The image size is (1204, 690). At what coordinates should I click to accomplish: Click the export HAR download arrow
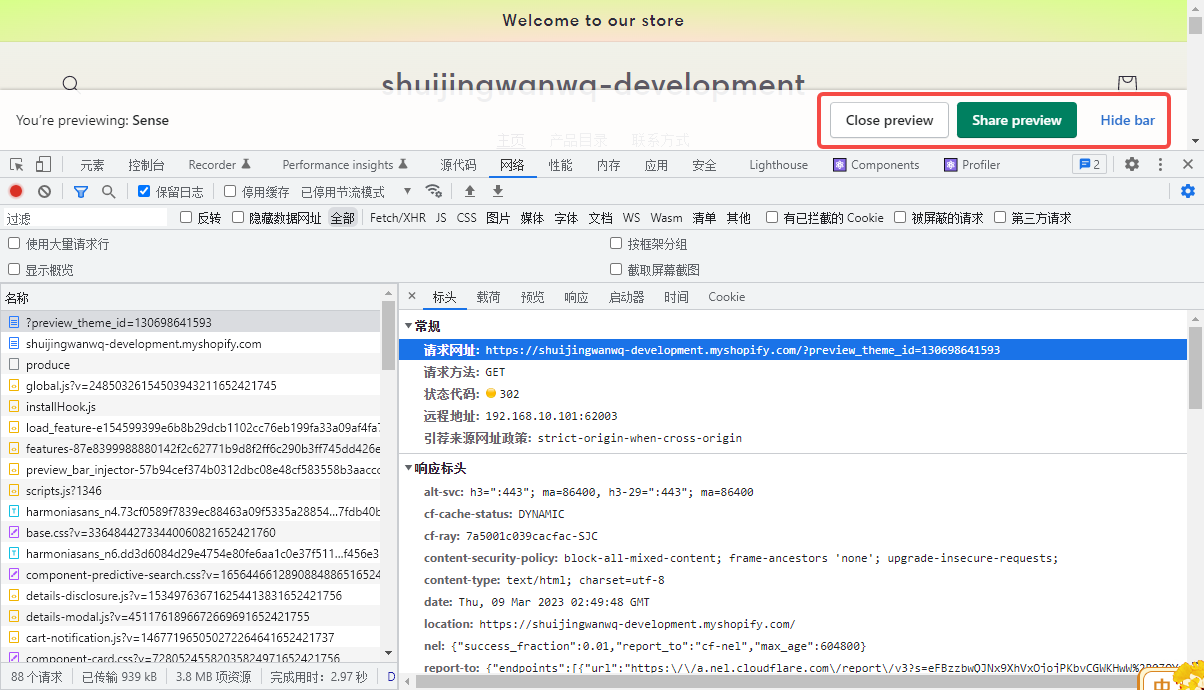pyautogui.click(x=497, y=191)
